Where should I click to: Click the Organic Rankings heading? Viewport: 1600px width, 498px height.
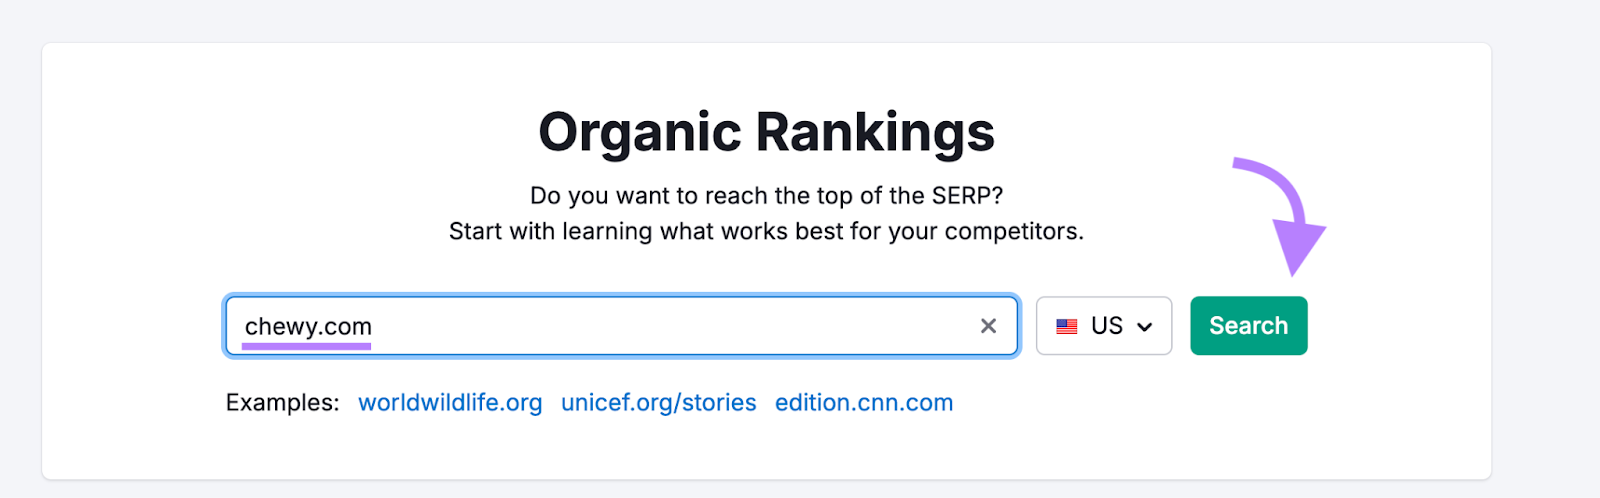point(766,132)
